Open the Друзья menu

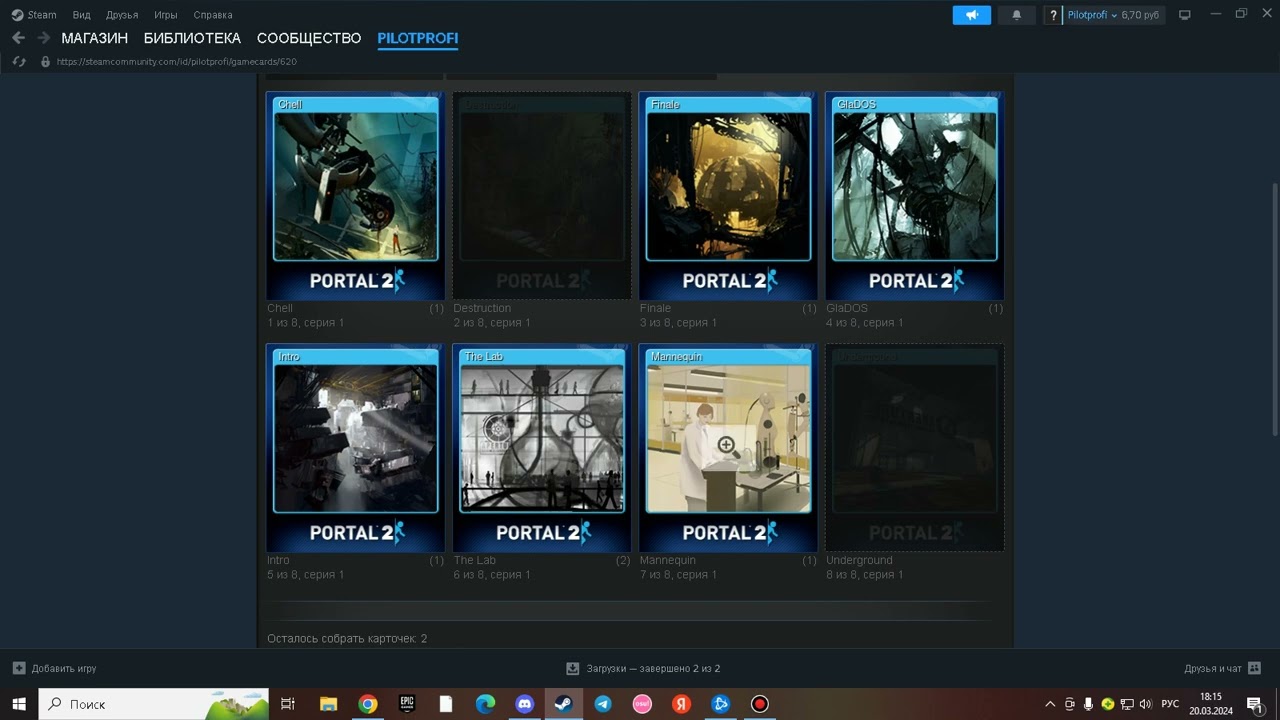pyautogui.click(x=122, y=15)
